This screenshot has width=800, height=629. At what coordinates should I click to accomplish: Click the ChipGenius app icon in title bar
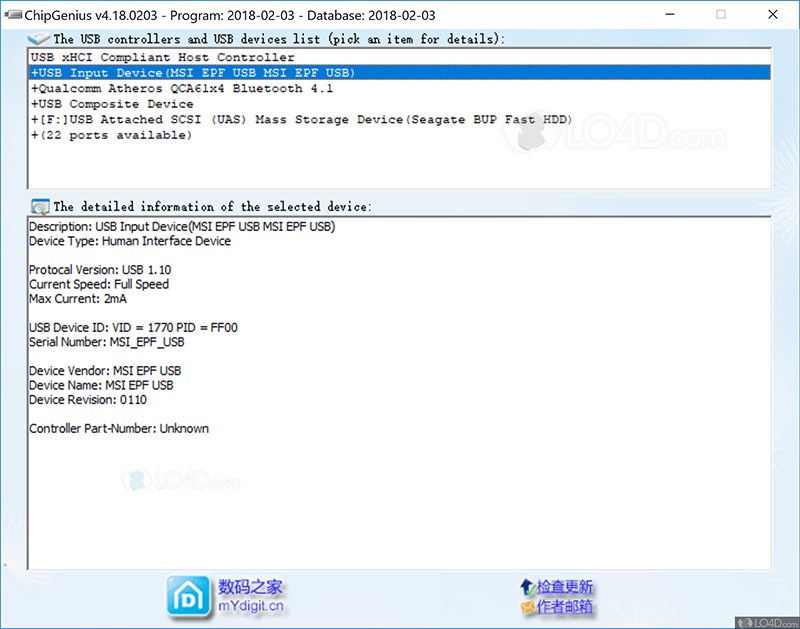point(13,15)
